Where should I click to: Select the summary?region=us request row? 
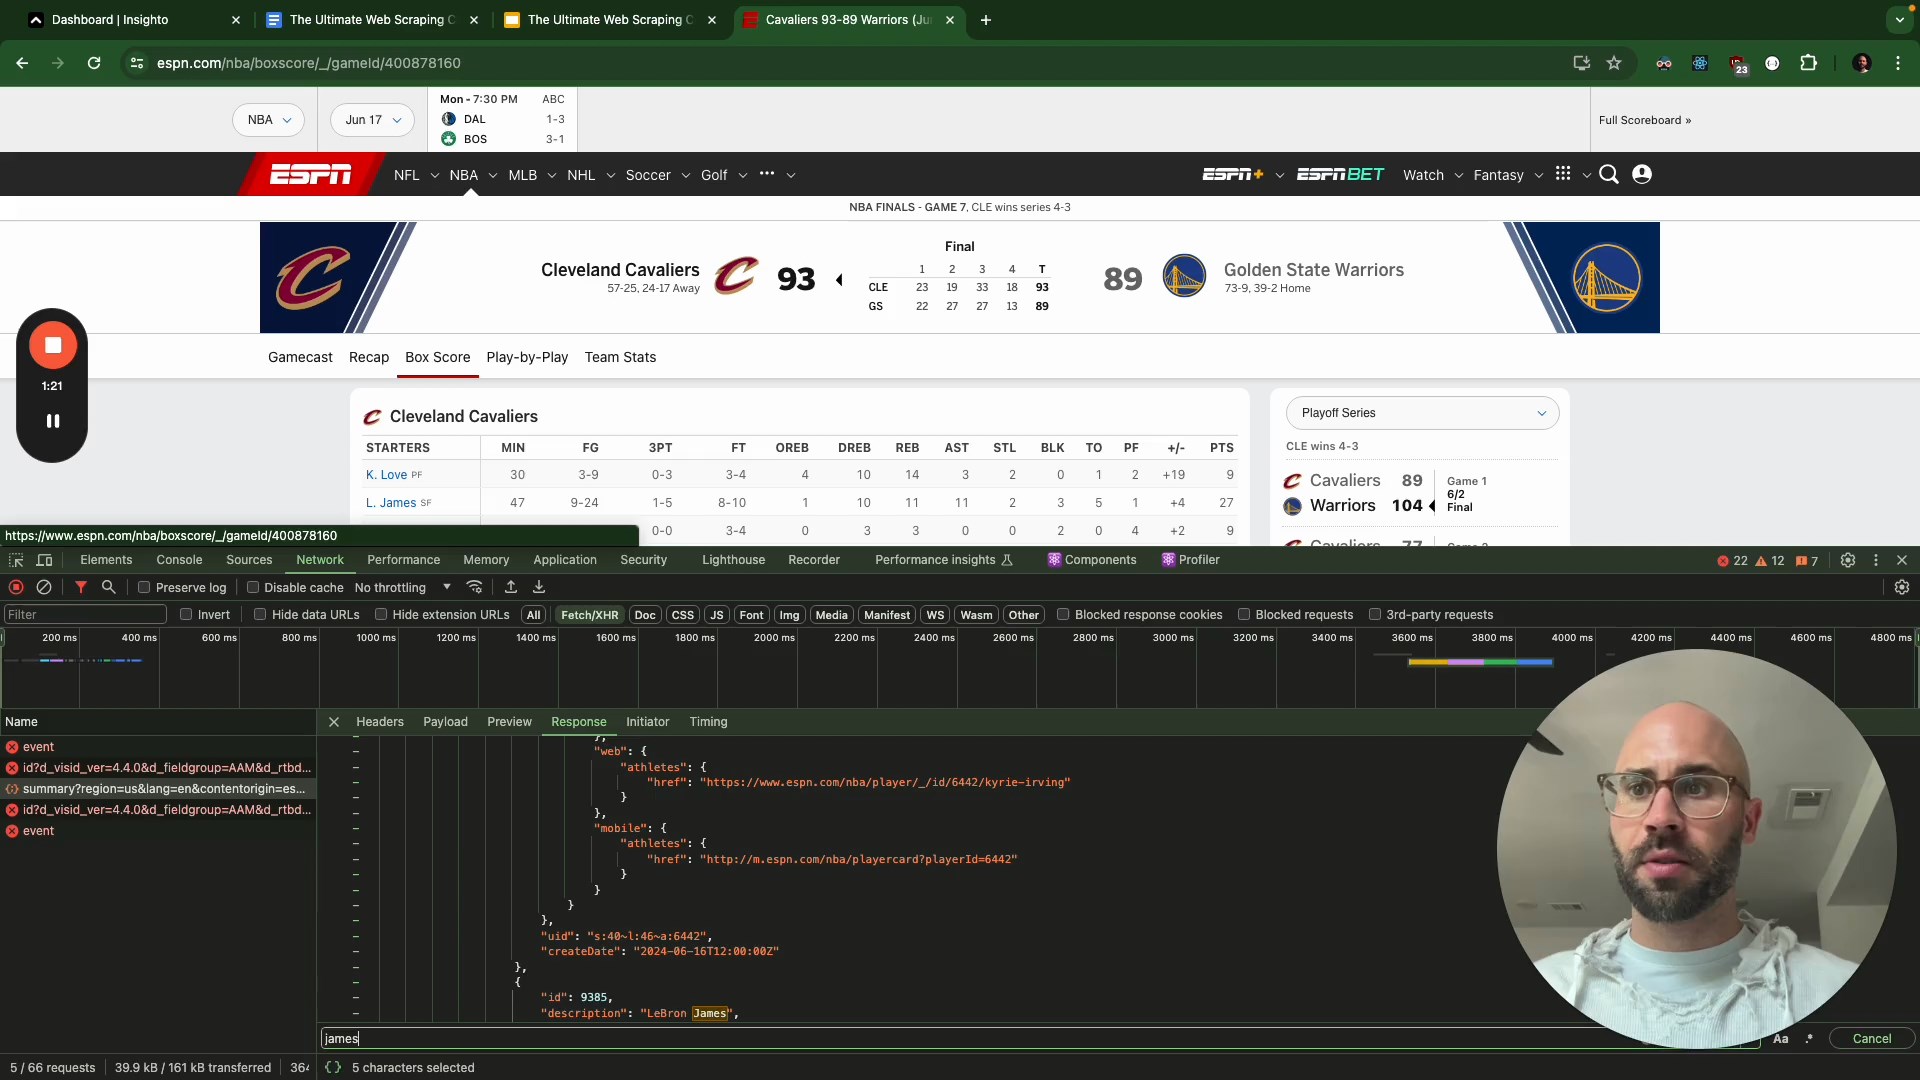158,789
